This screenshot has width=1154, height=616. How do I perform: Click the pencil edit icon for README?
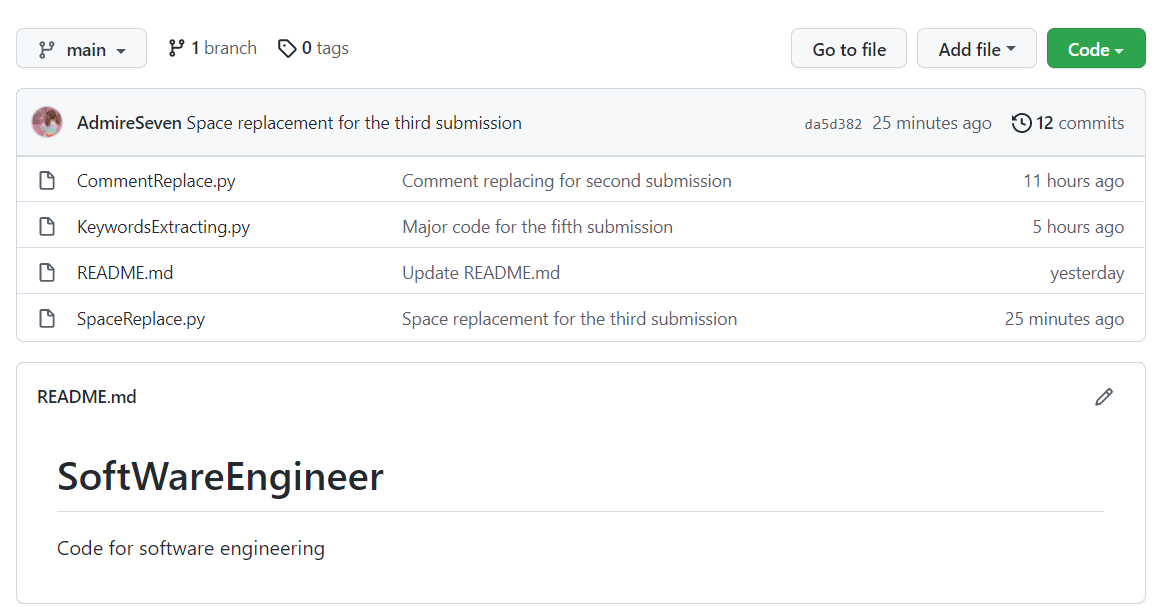(x=1104, y=397)
